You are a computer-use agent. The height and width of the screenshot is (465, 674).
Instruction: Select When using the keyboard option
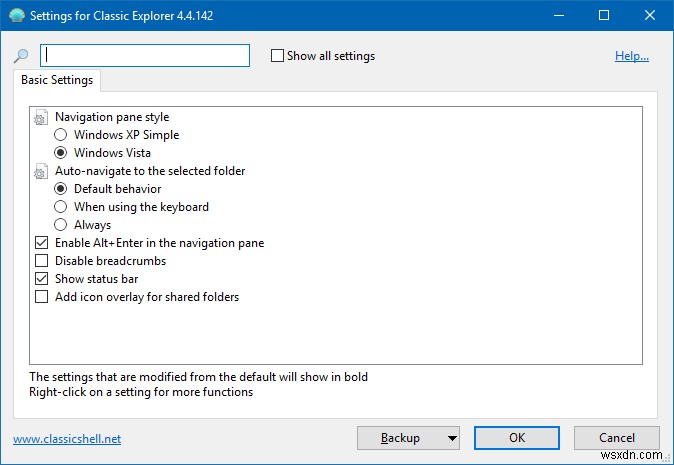pos(61,207)
